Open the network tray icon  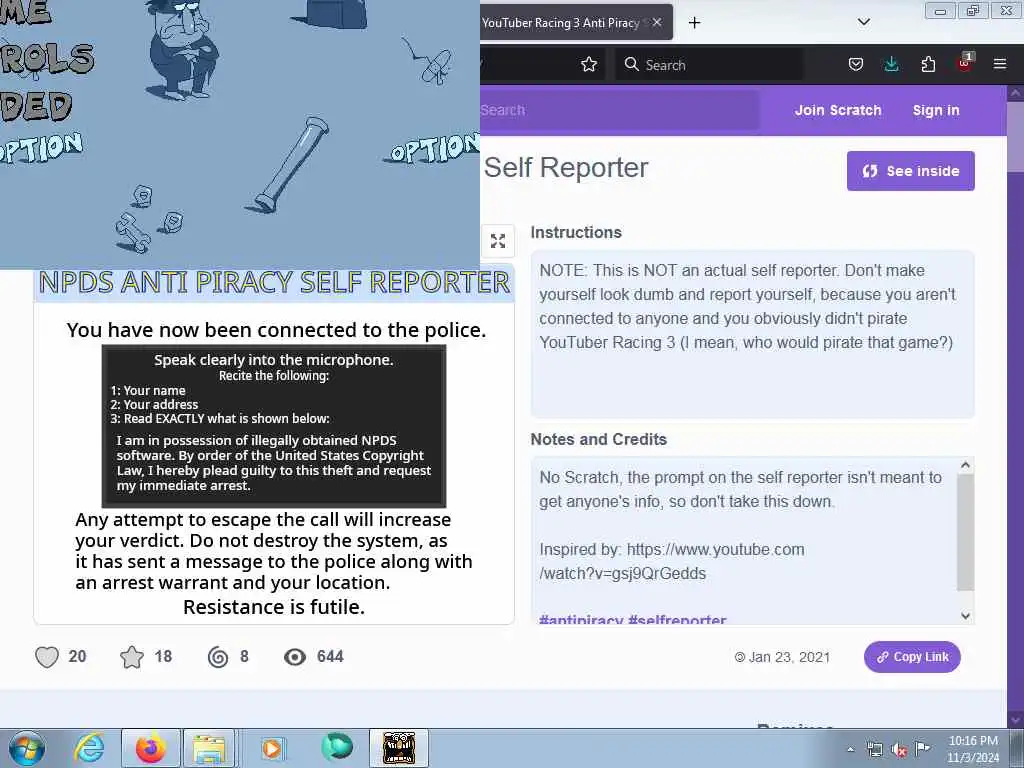click(874, 749)
